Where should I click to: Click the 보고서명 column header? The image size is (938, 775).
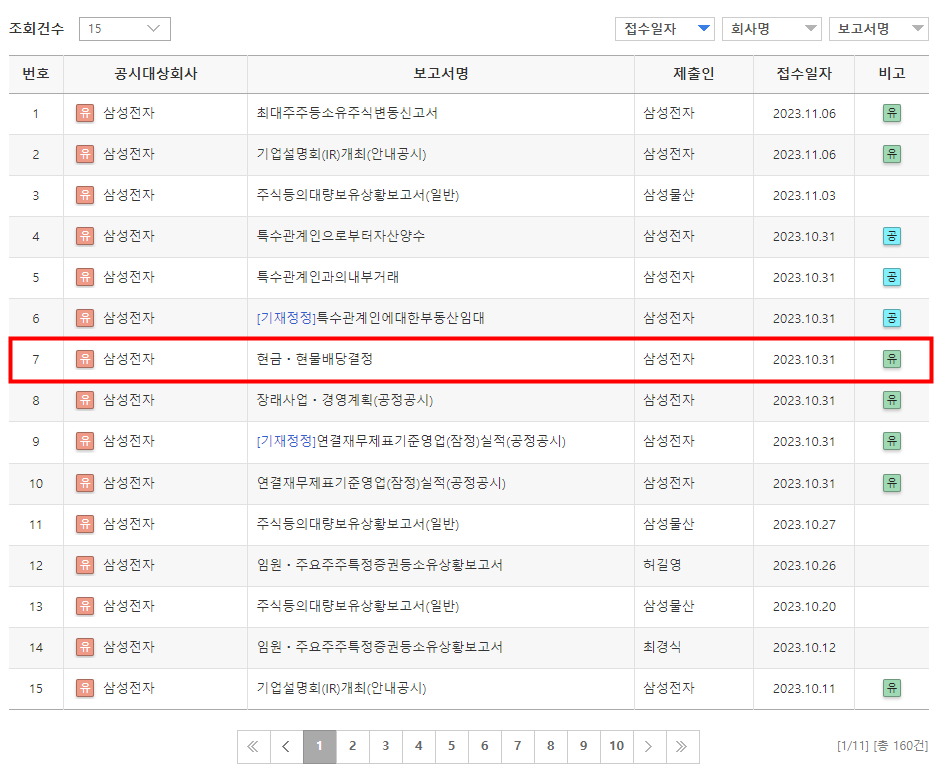441,74
